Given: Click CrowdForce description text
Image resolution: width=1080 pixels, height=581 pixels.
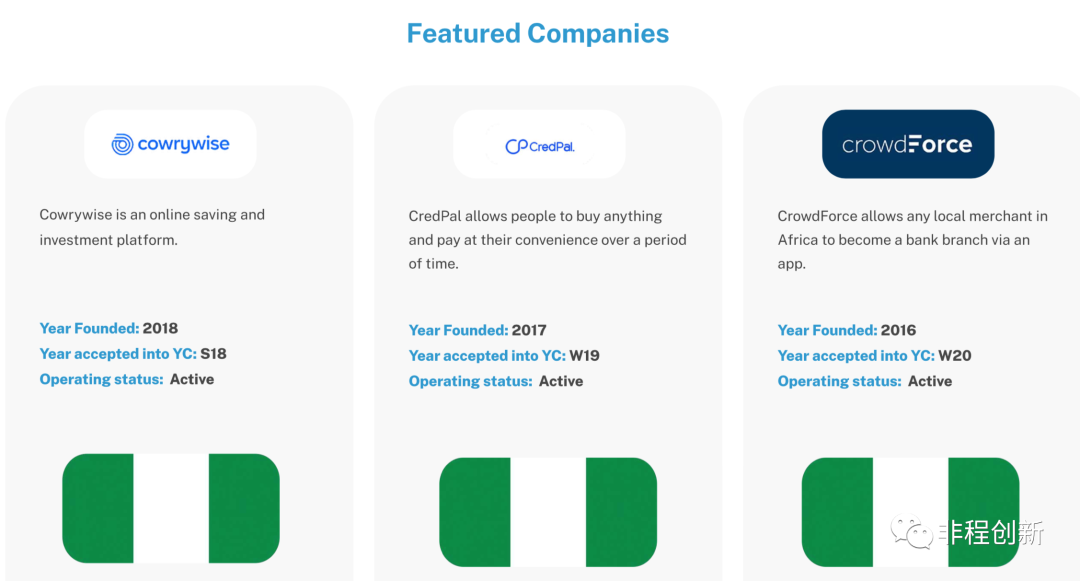Looking at the screenshot, I should pos(913,240).
